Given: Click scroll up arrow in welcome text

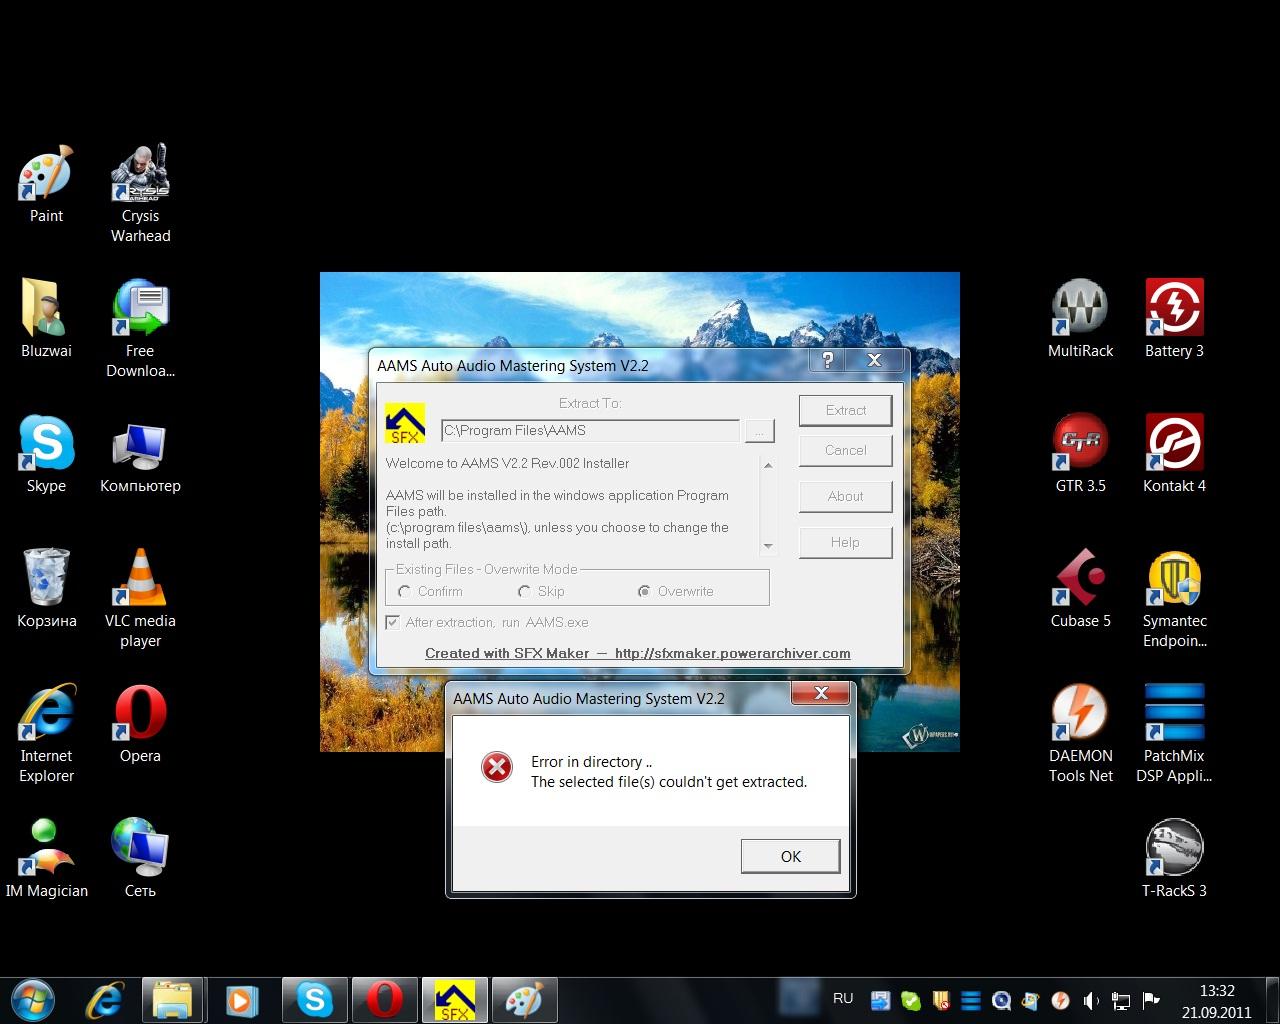Looking at the screenshot, I should click(x=768, y=465).
